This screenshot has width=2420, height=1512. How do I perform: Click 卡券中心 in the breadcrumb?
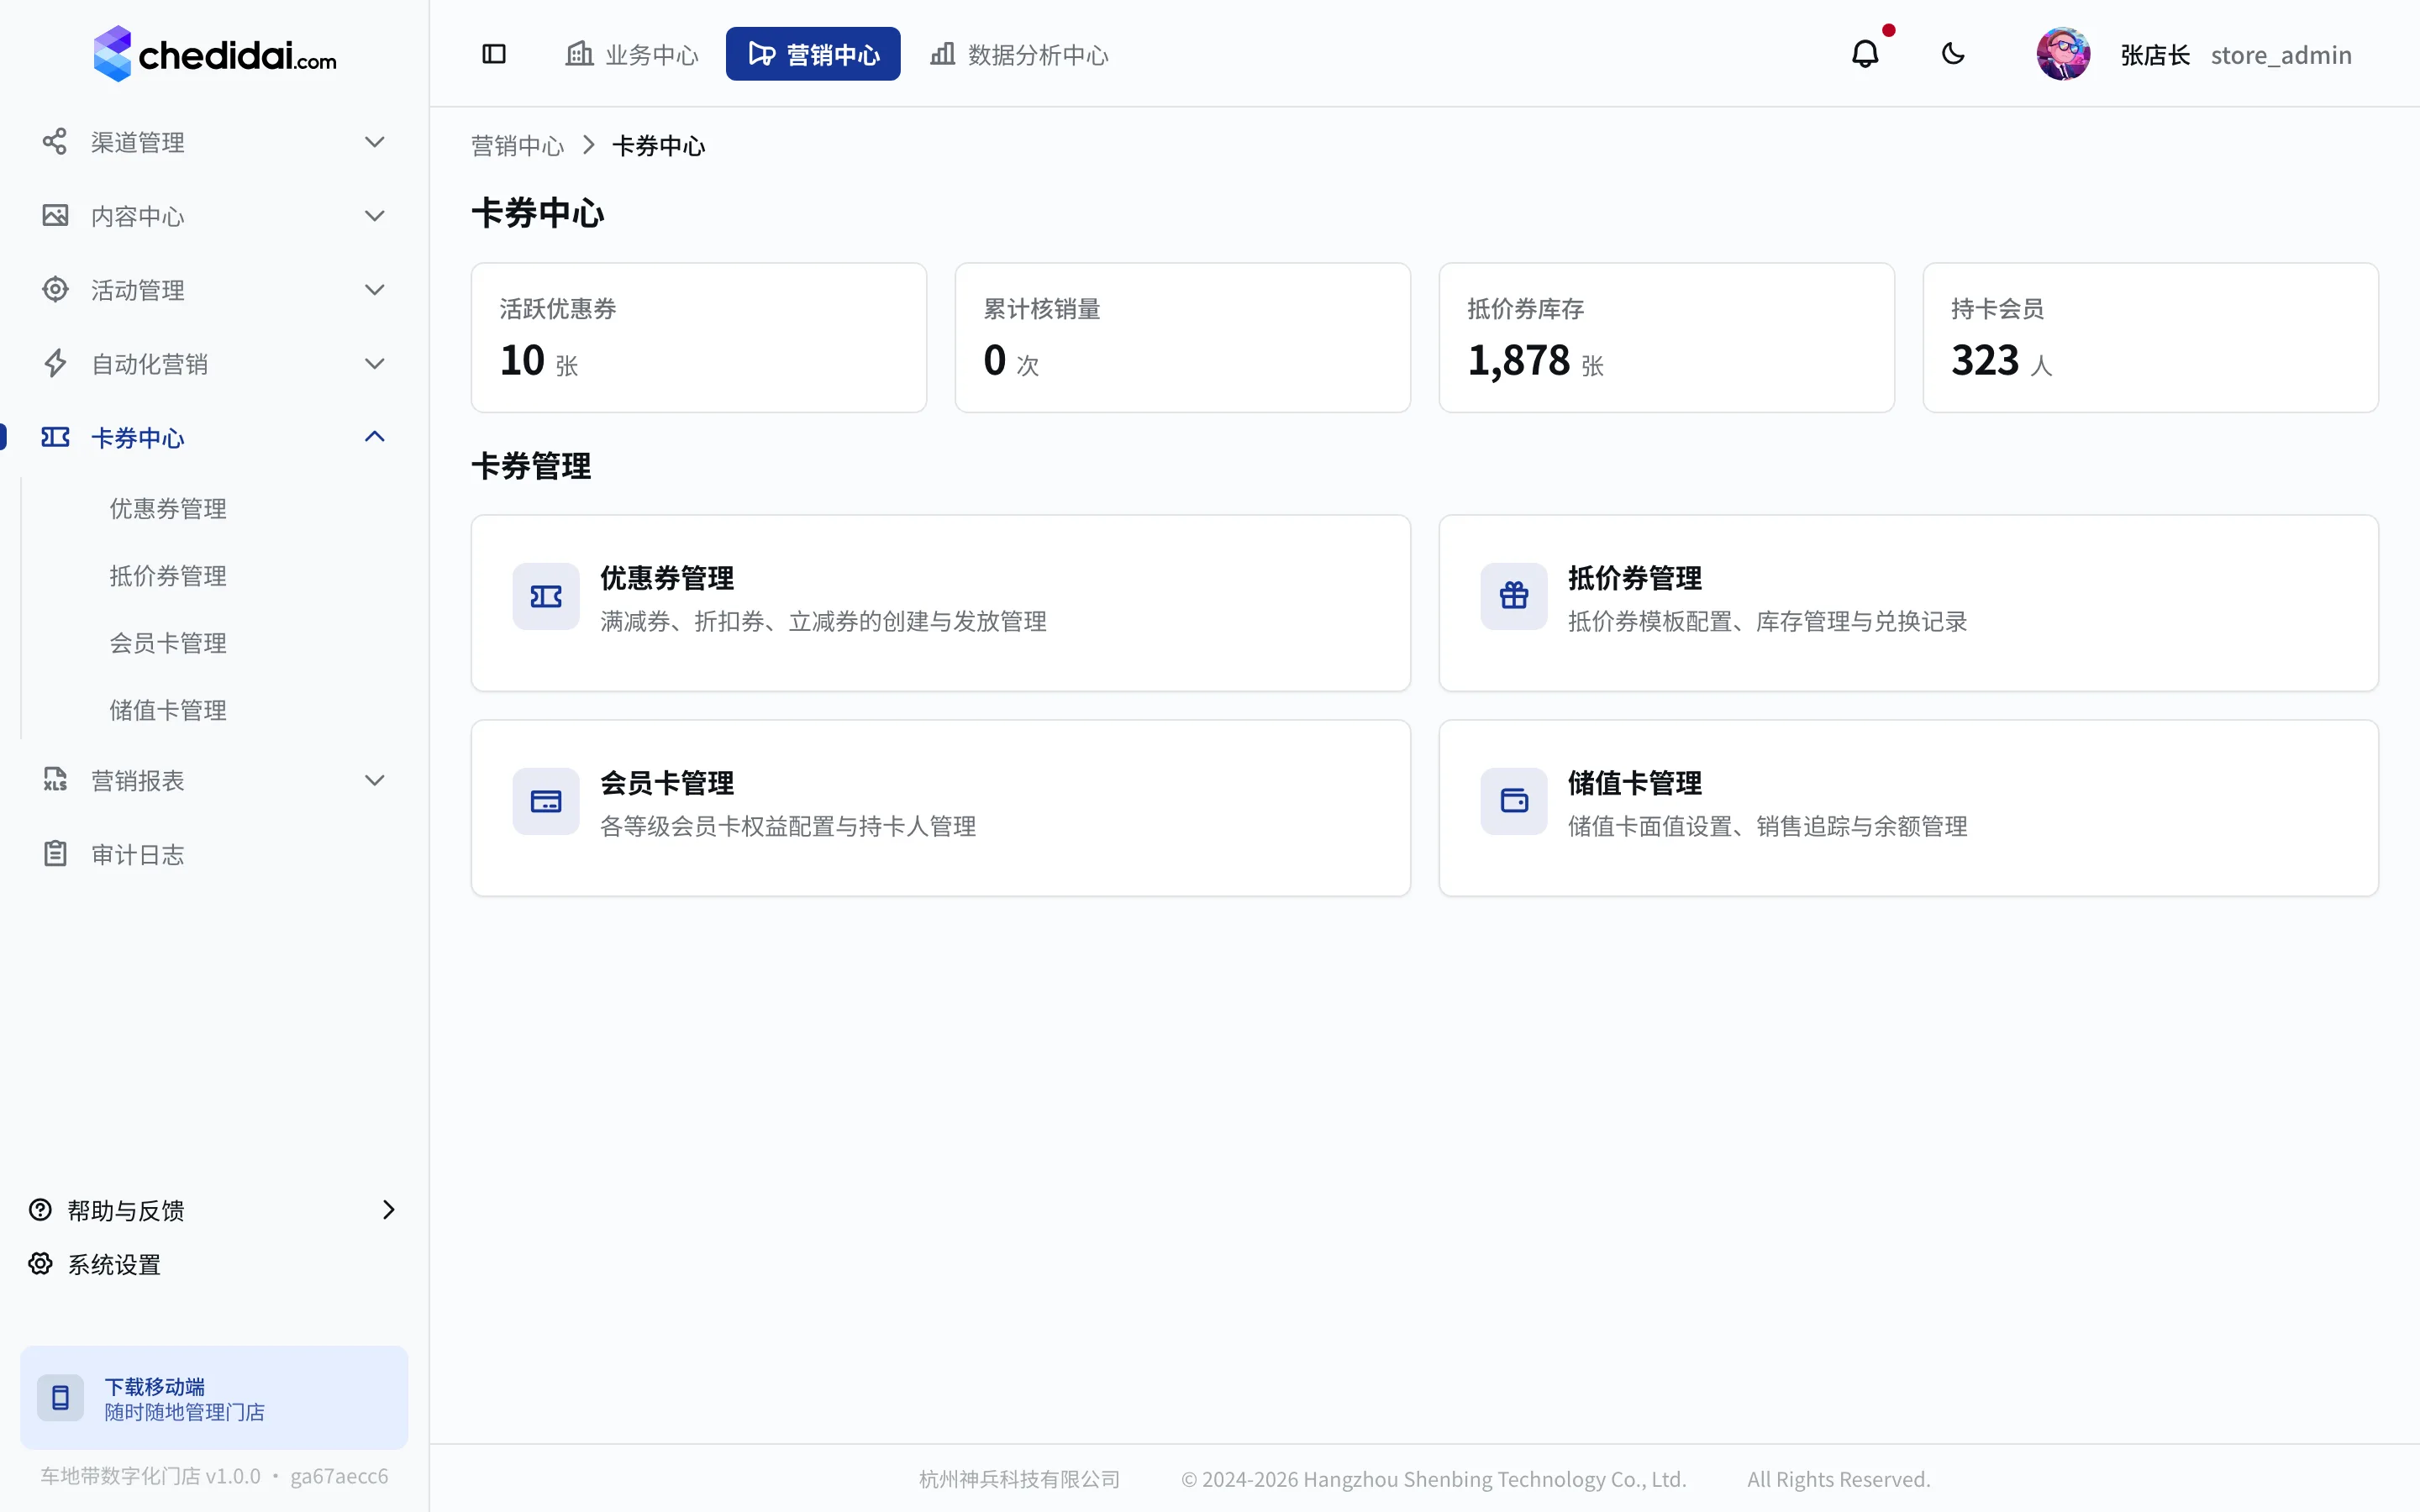pos(658,146)
